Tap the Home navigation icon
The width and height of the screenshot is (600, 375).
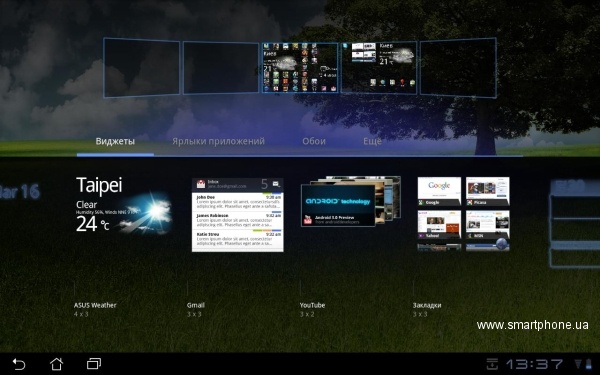pyautogui.click(x=56, y=364)
